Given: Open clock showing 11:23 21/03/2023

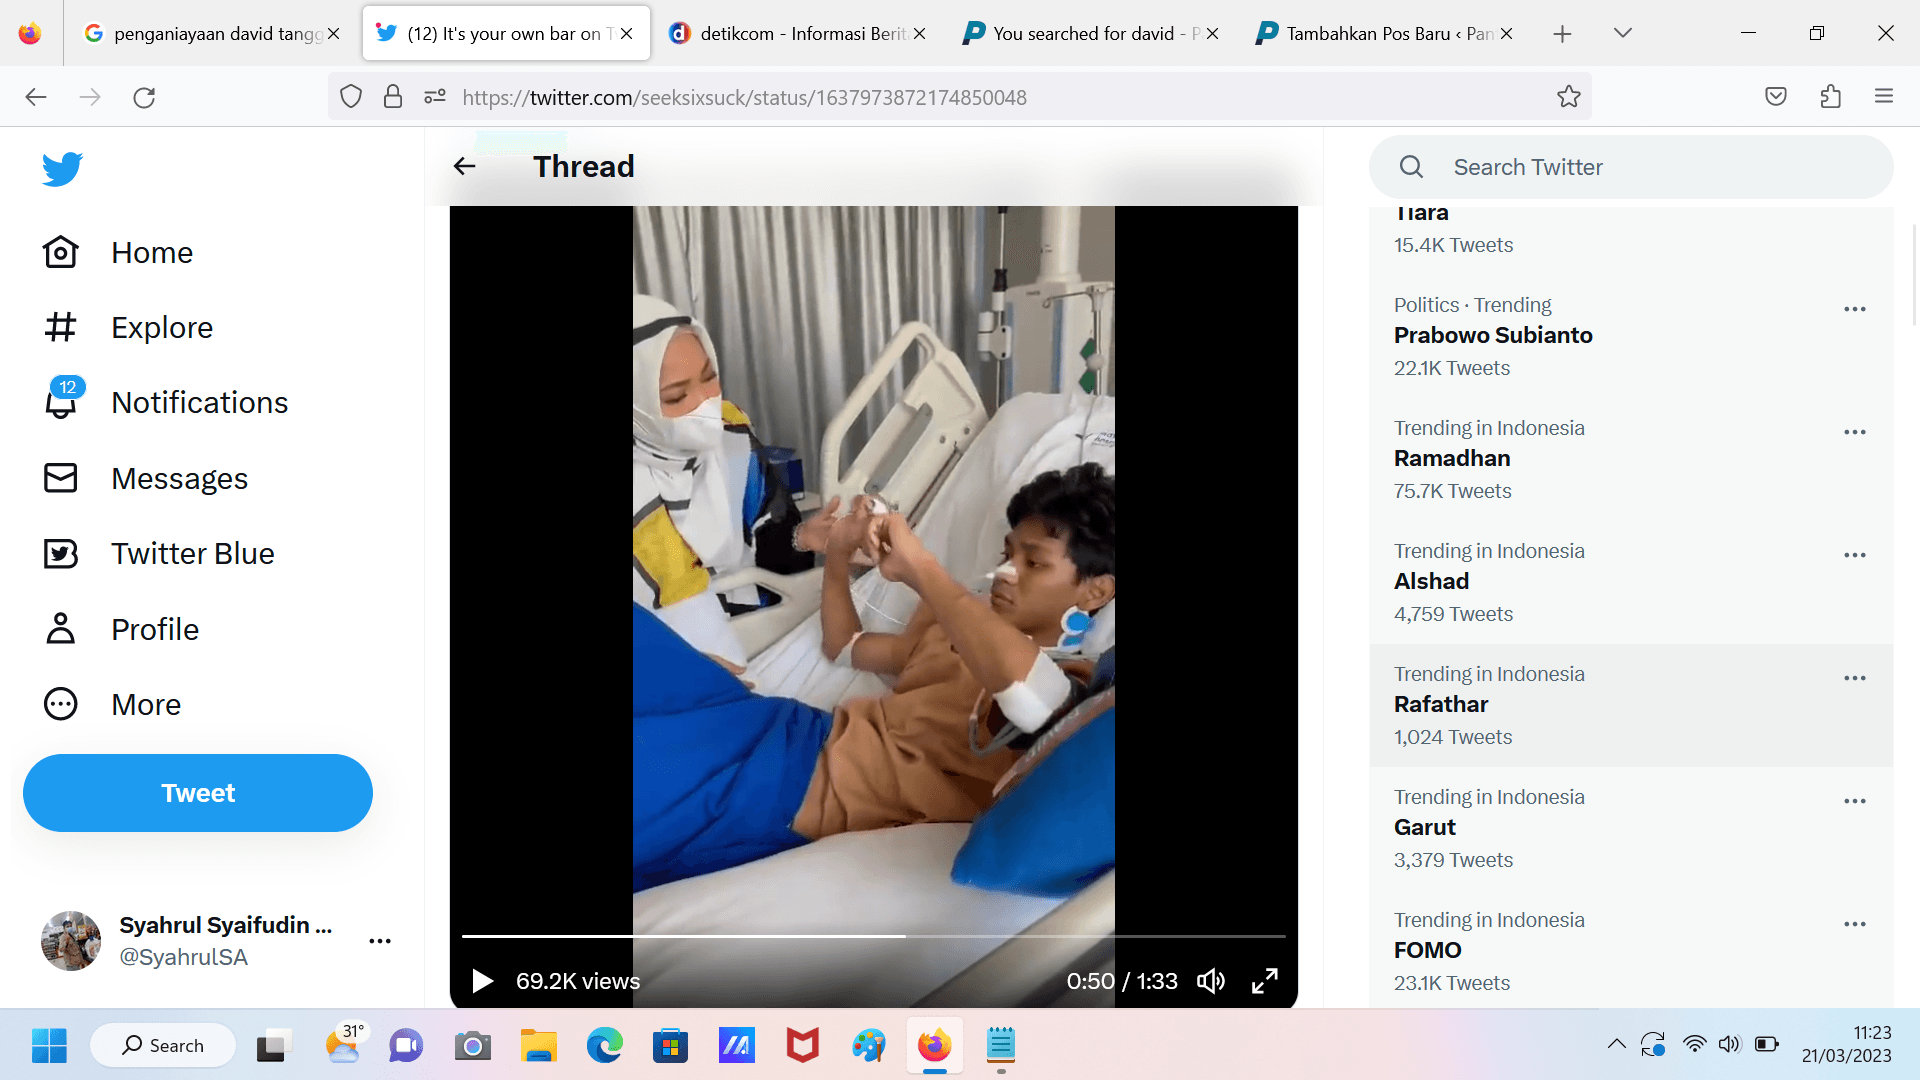Looking at the screenshot, I should [x=1847, y=1045].
